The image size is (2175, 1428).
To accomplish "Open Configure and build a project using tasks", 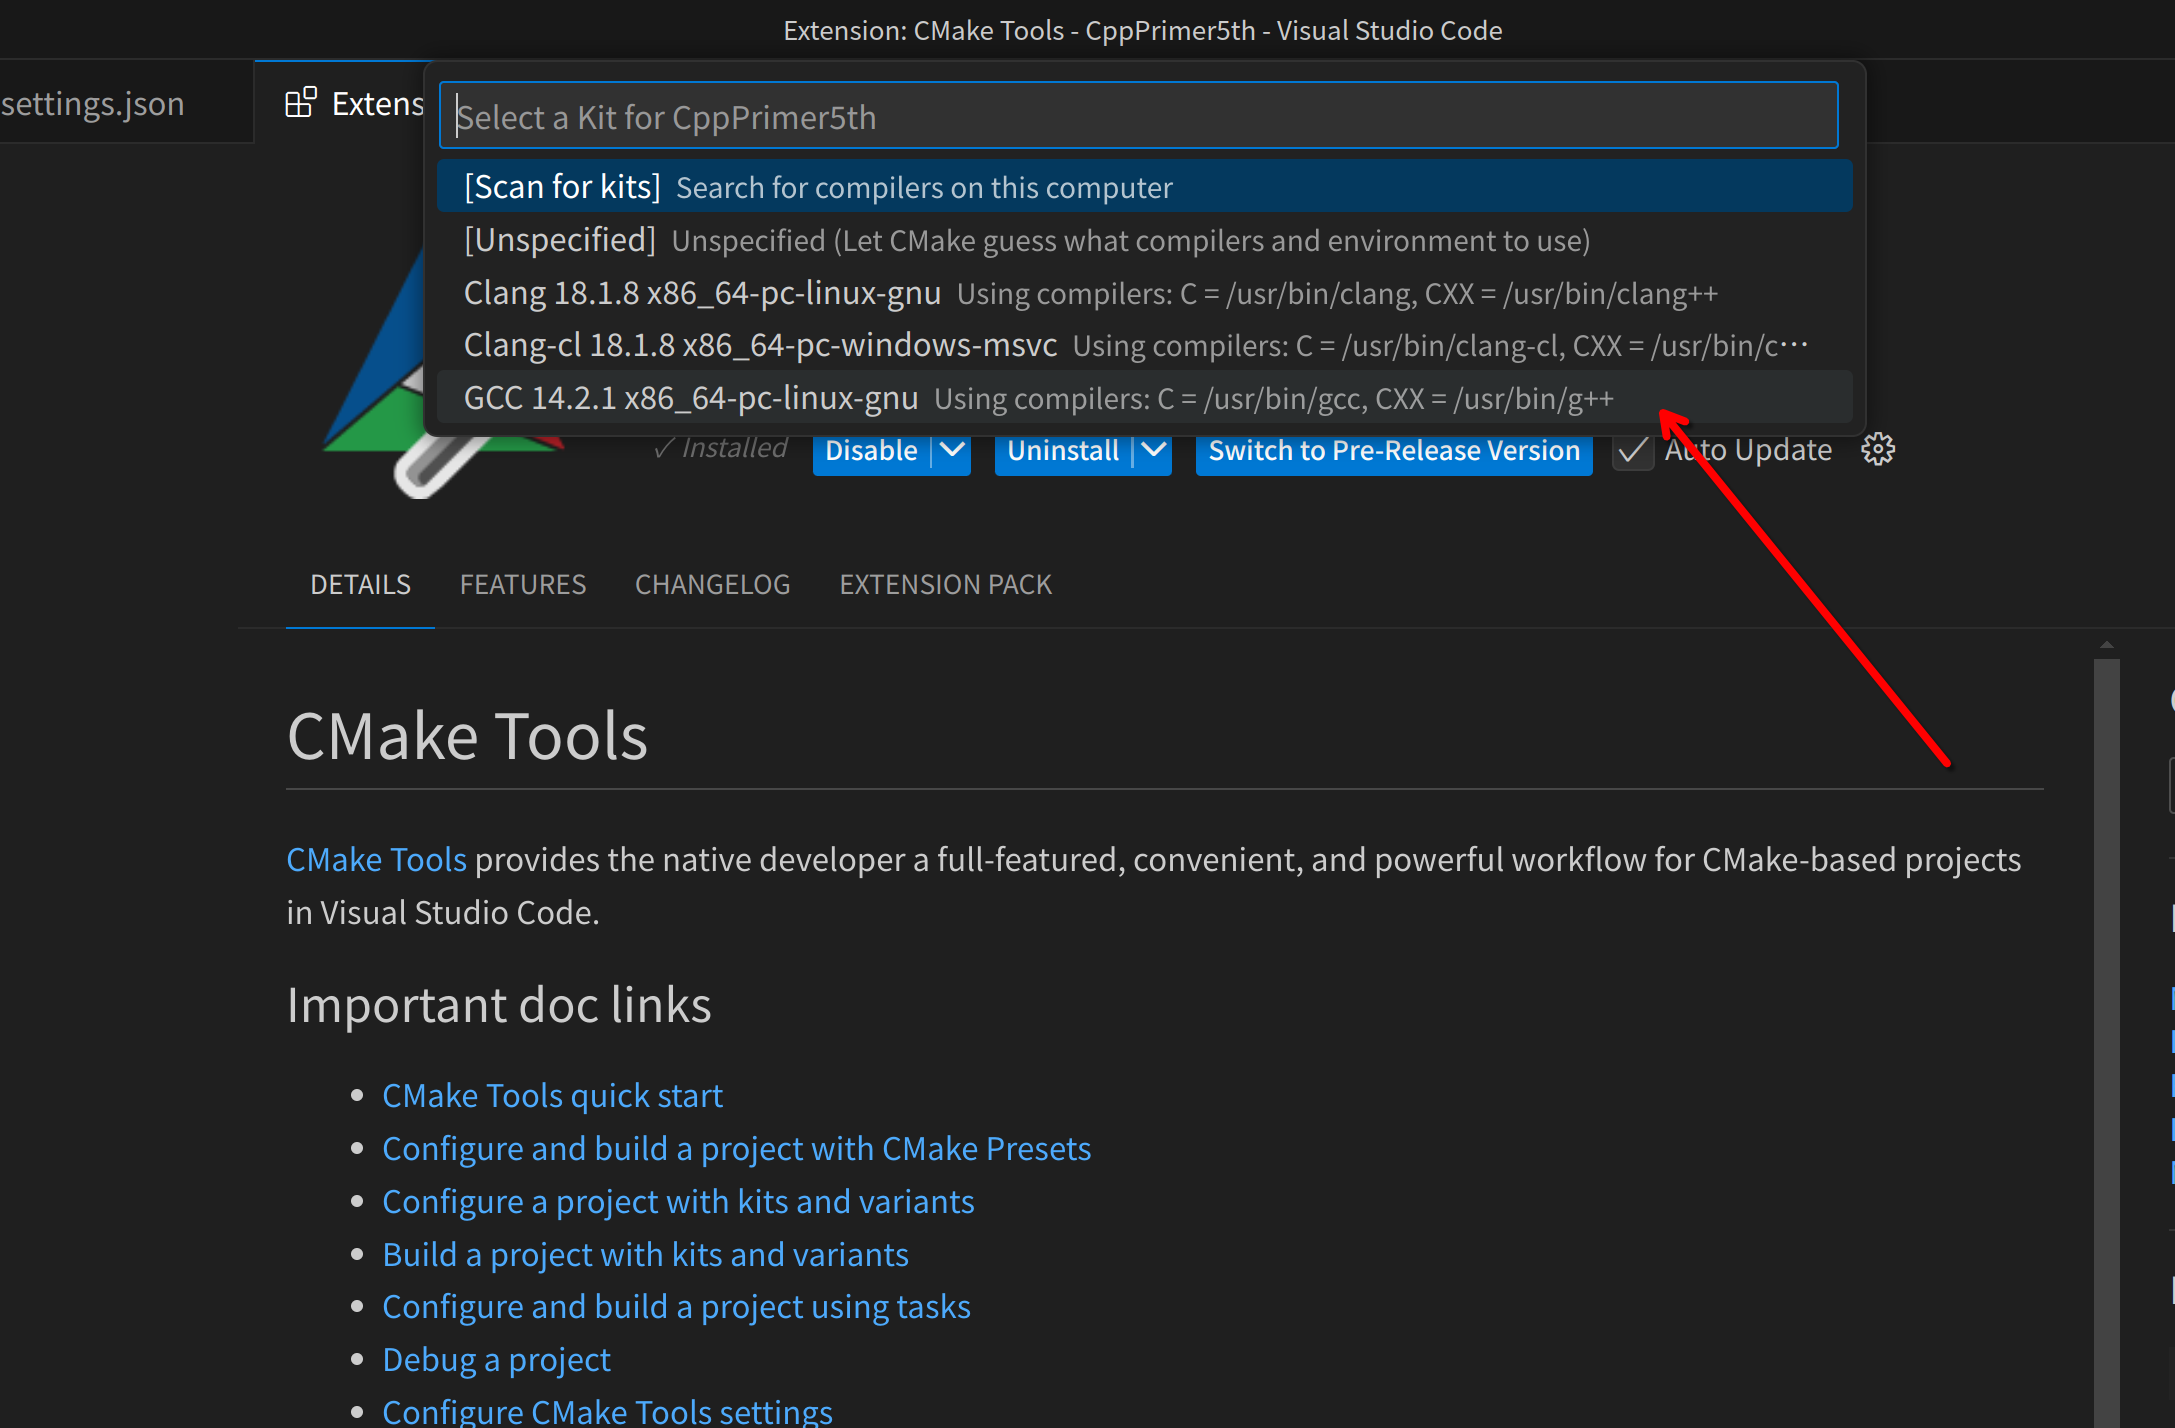I will tap(676, 1307).
